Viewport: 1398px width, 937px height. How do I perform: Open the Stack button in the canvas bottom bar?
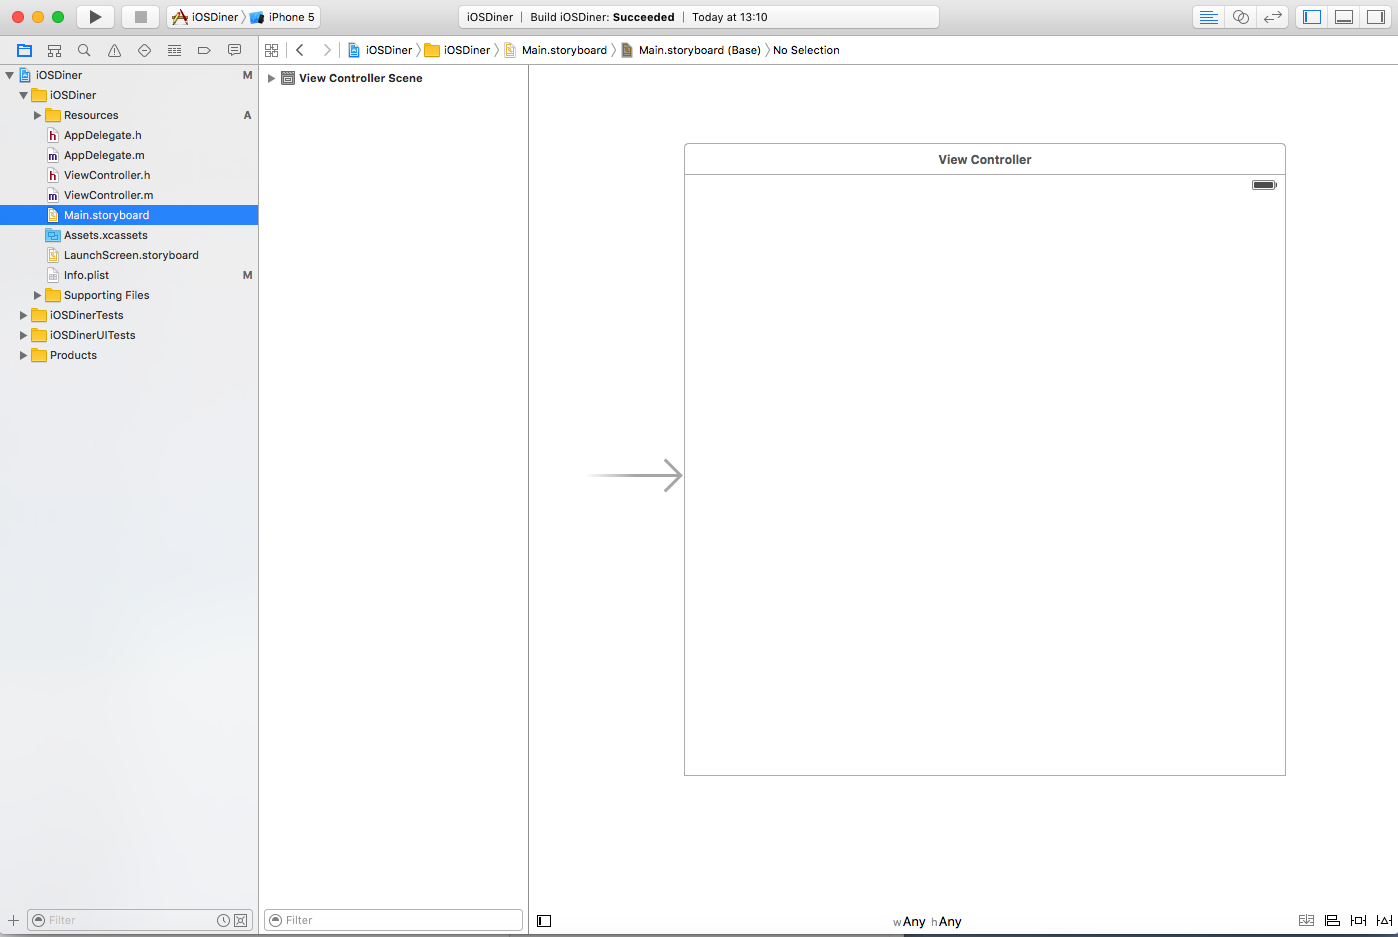pyautogui.click(x=1306, y=921)
